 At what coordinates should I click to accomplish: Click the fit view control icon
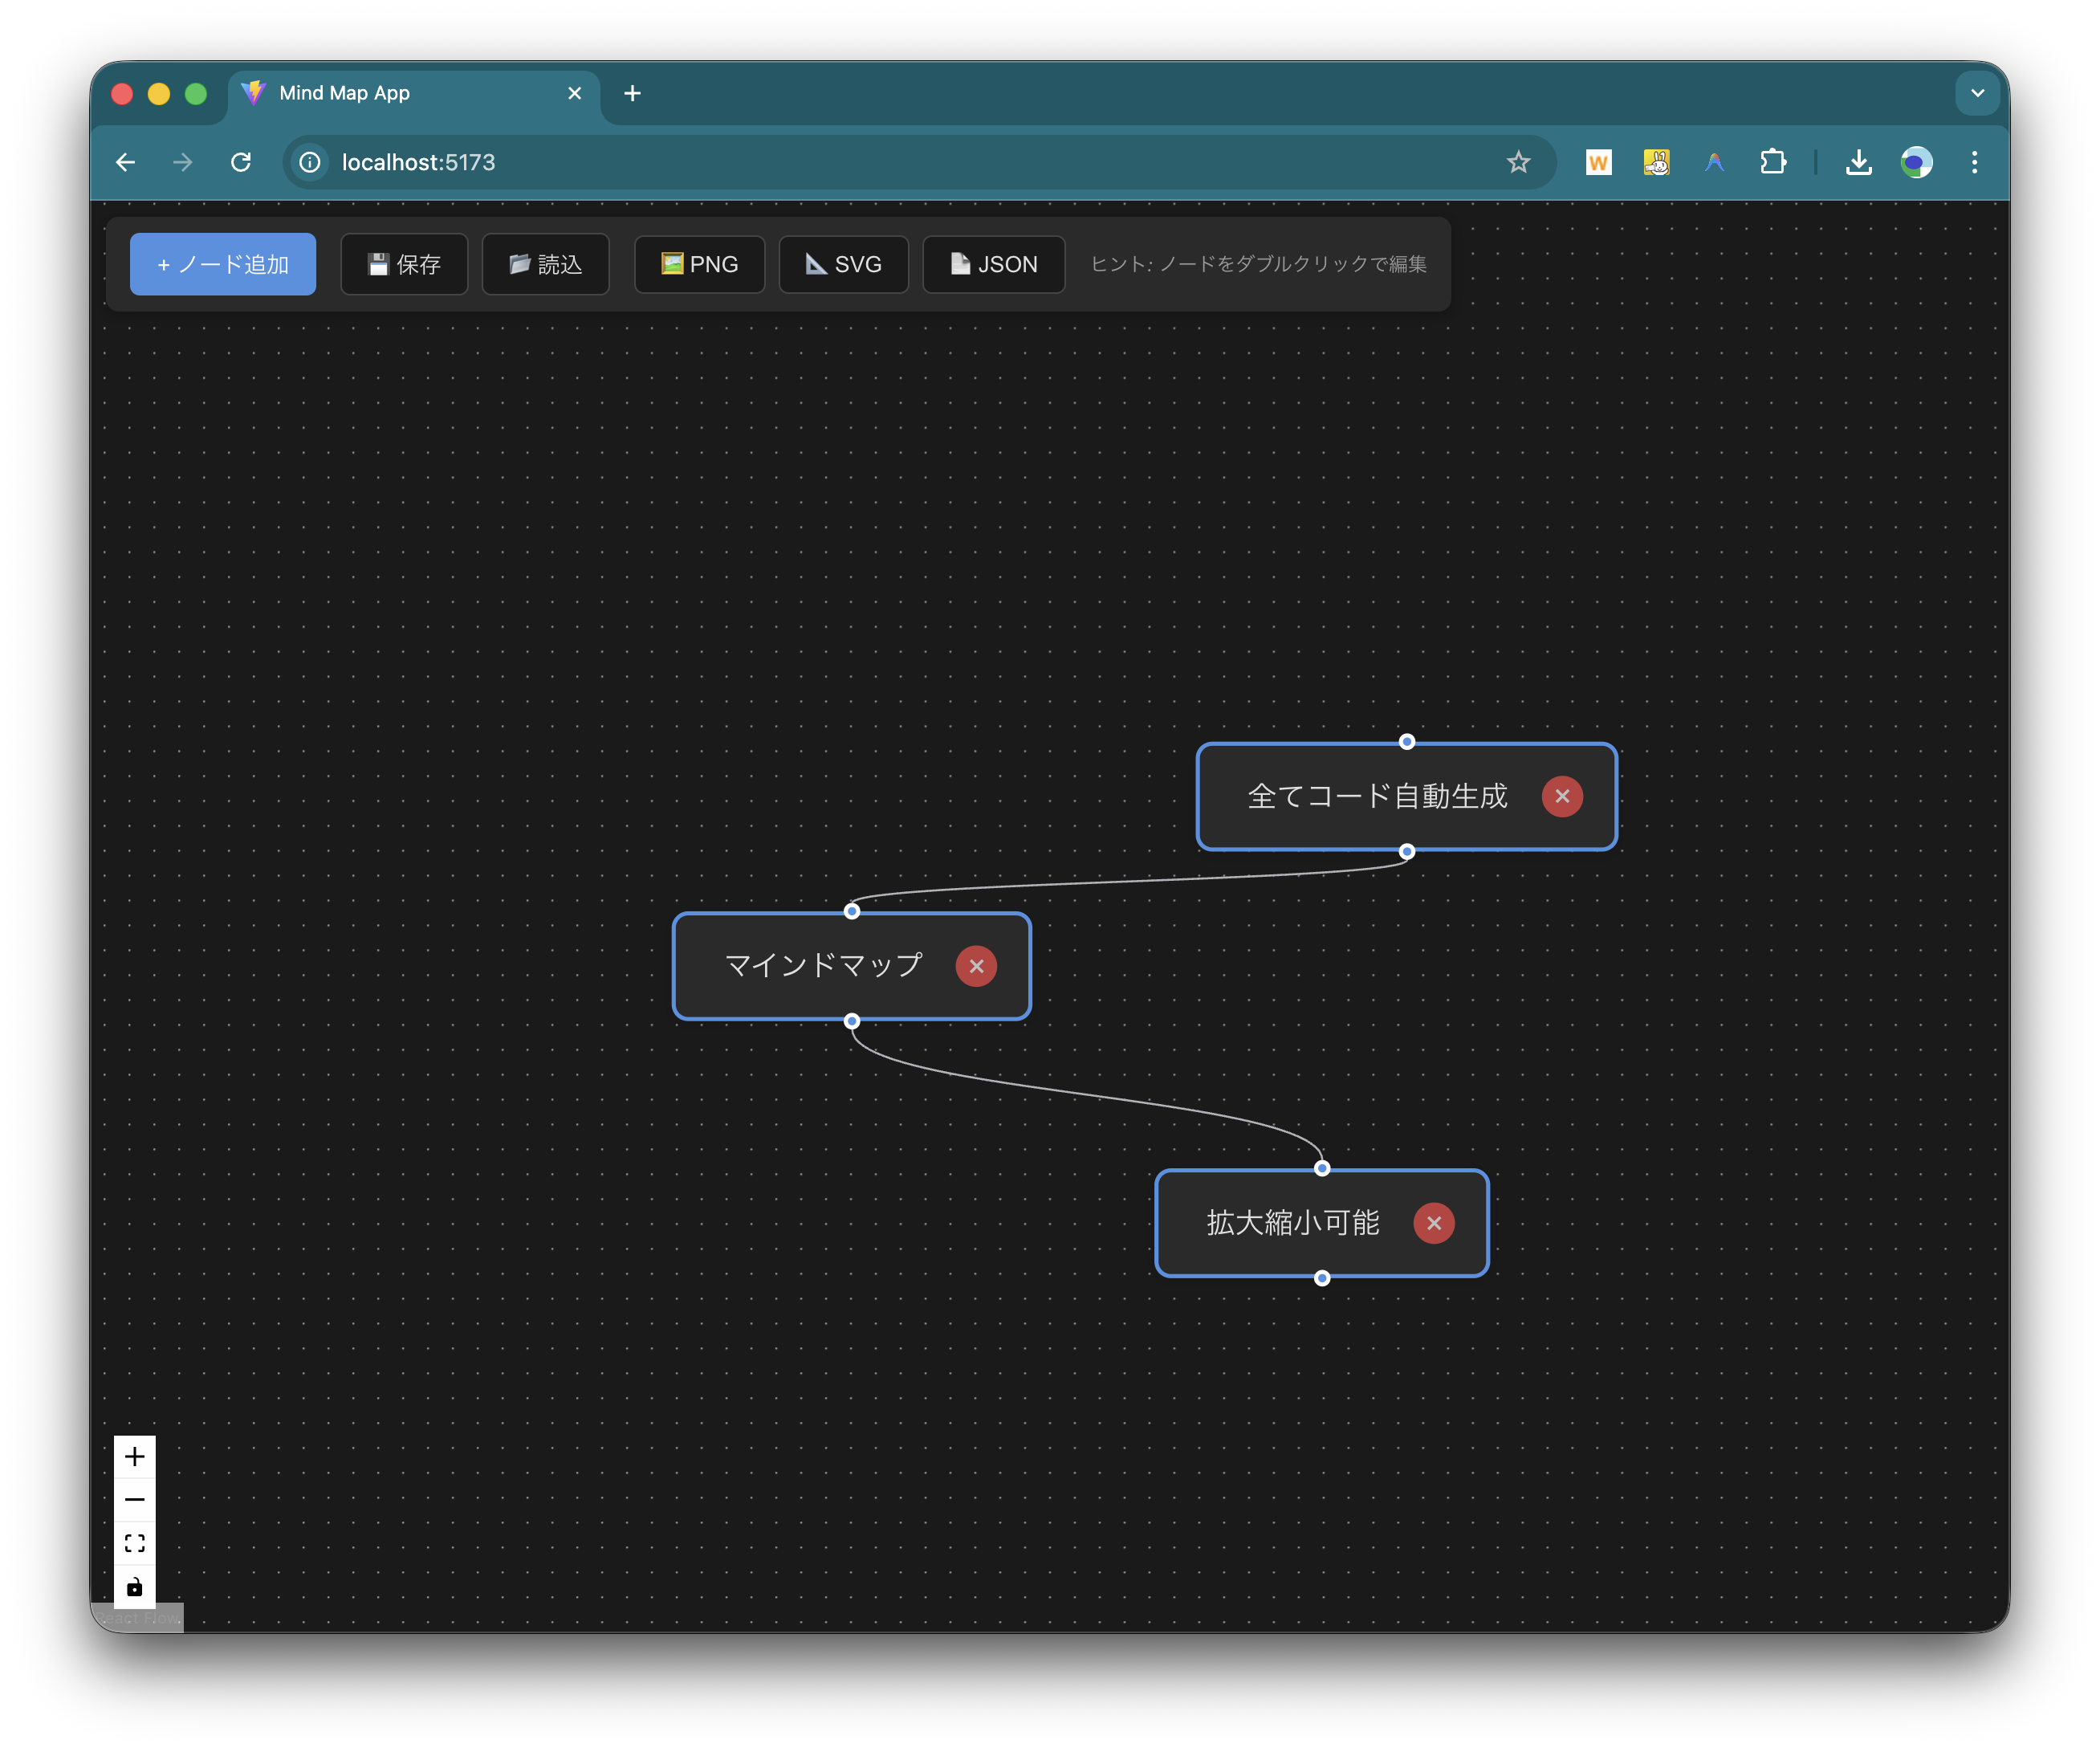[135, 1543]
